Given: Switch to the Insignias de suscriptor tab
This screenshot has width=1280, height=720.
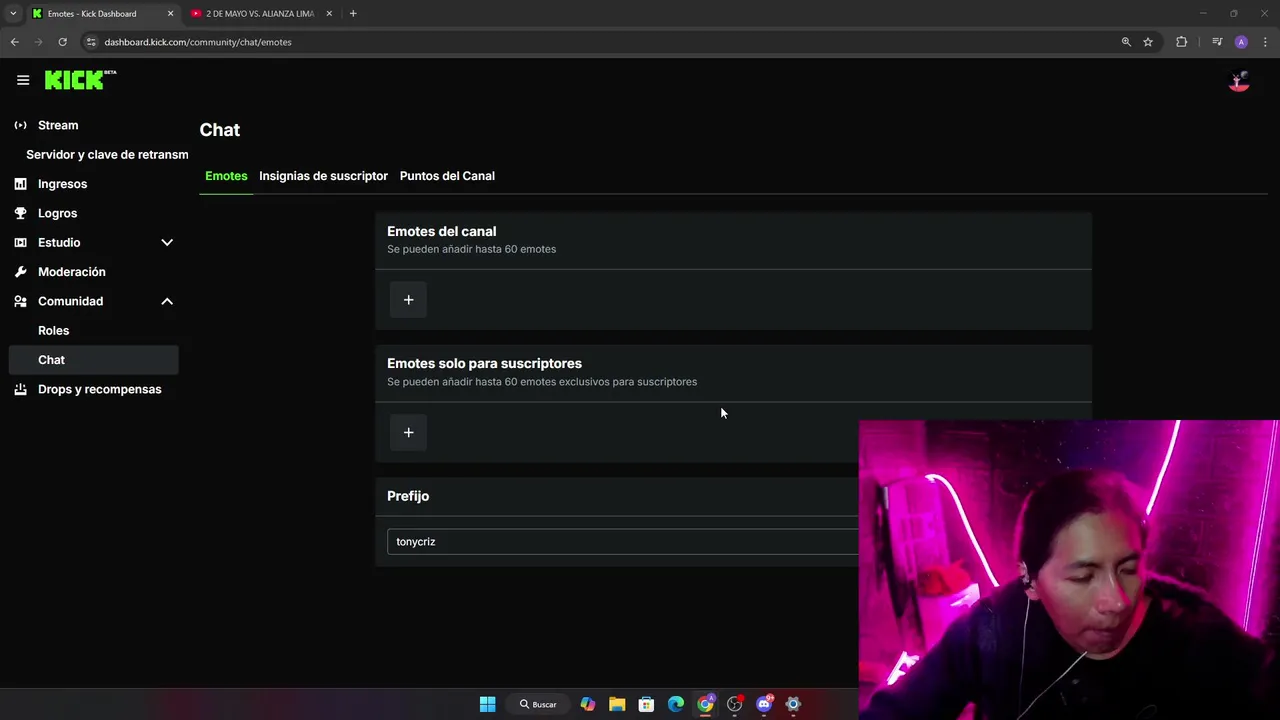Looking at the screenshot, I should [x=323, y=176].
